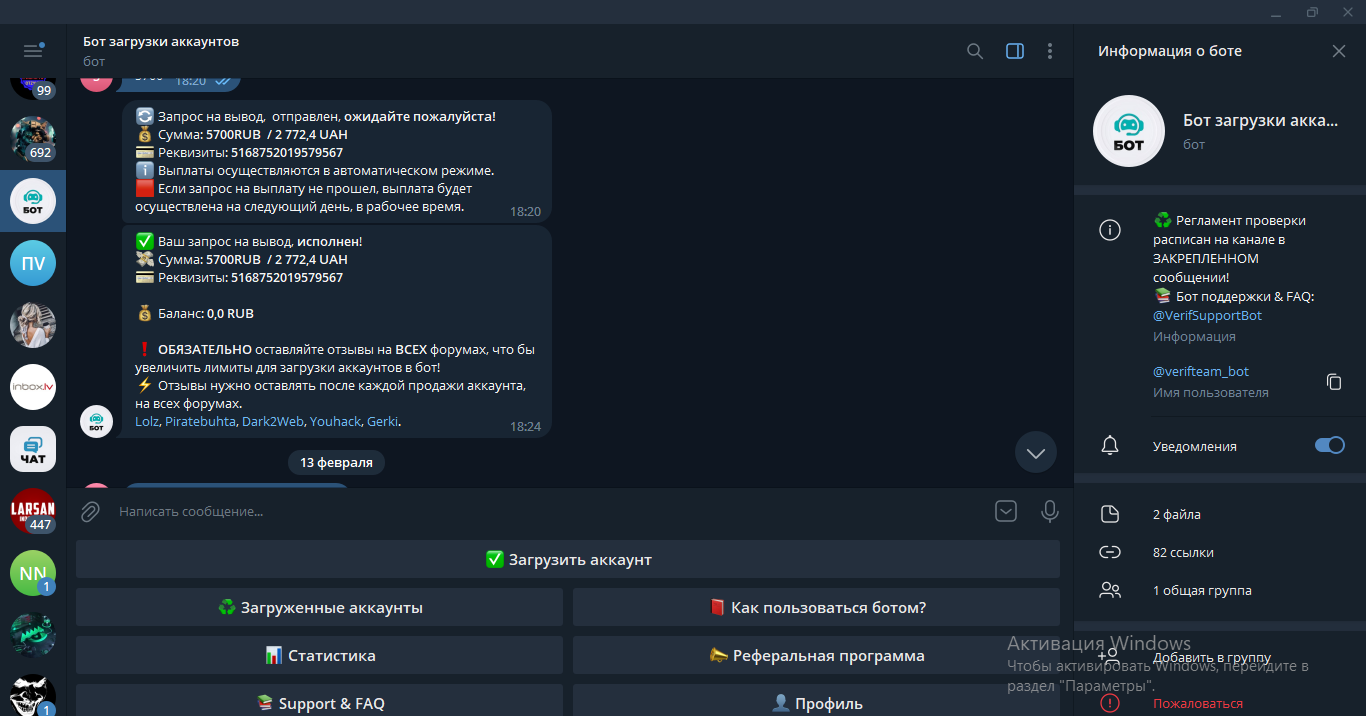Image resolution: width=1366 pixels, height=716 pixels.
Task: Open the LARSAN chat with 447 unread
Action: [33, 510]
